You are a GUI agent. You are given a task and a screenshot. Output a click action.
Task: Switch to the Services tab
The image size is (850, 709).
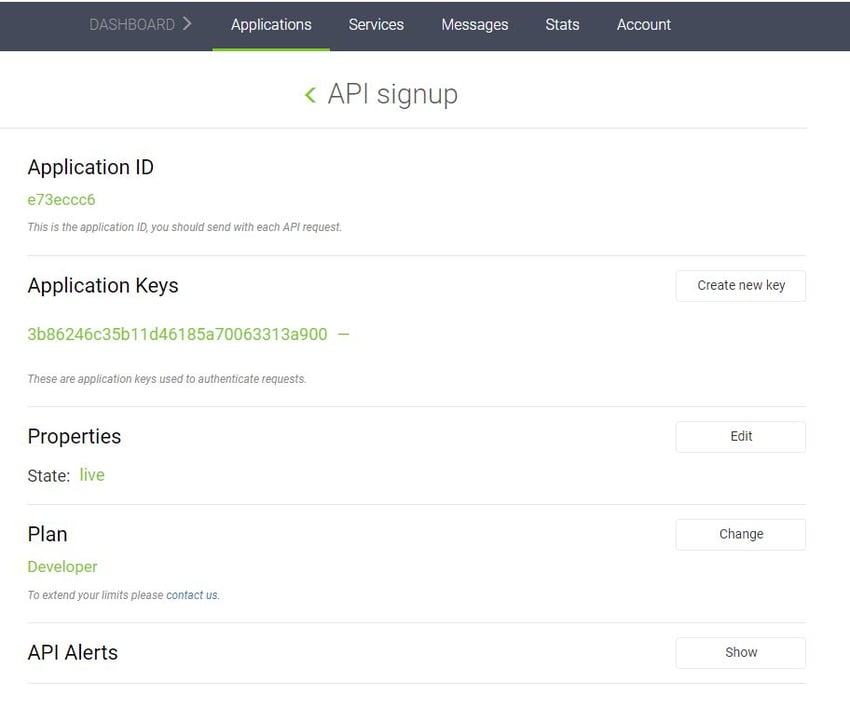coord(376,25)
